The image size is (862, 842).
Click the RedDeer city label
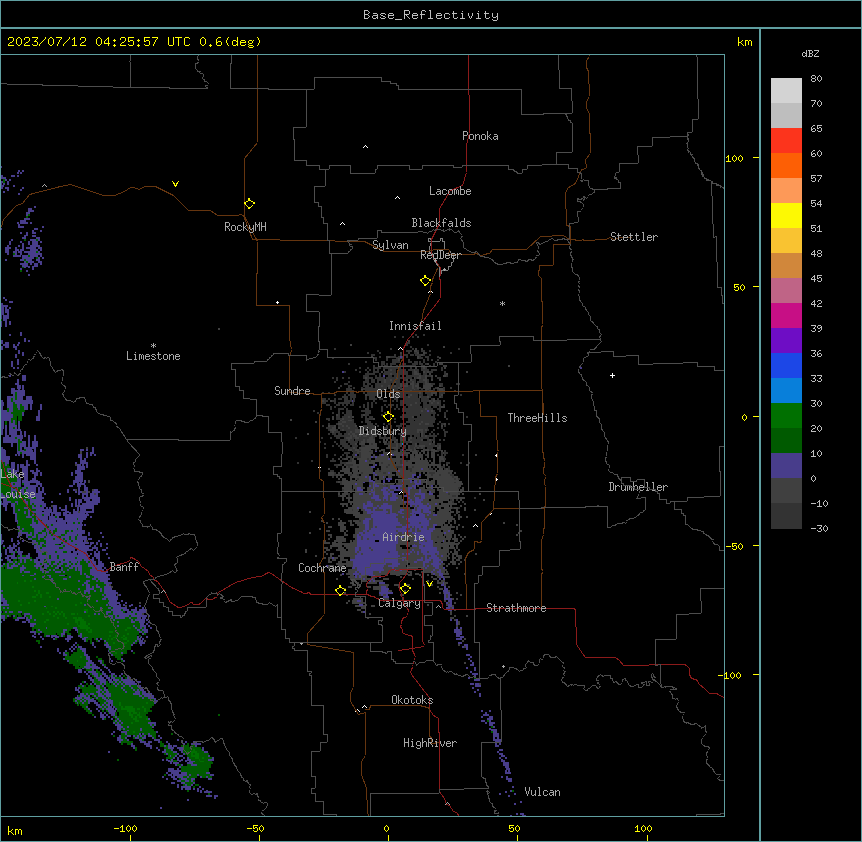coord(440,255)
